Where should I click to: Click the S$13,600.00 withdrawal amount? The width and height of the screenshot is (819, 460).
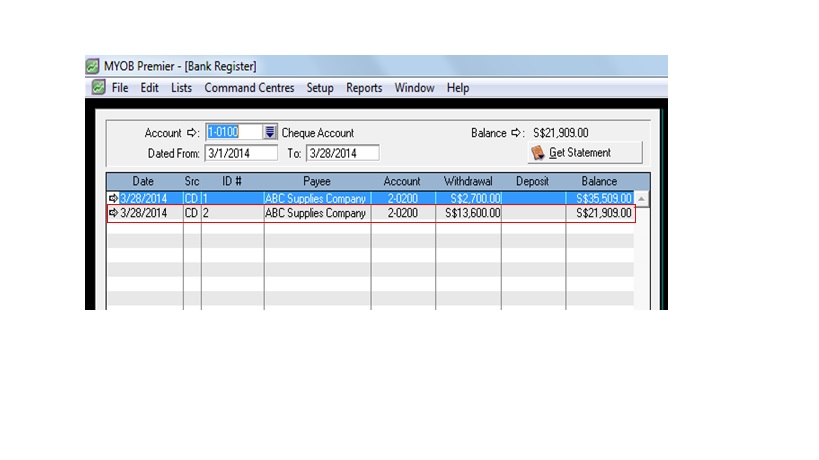pos(472,213)
